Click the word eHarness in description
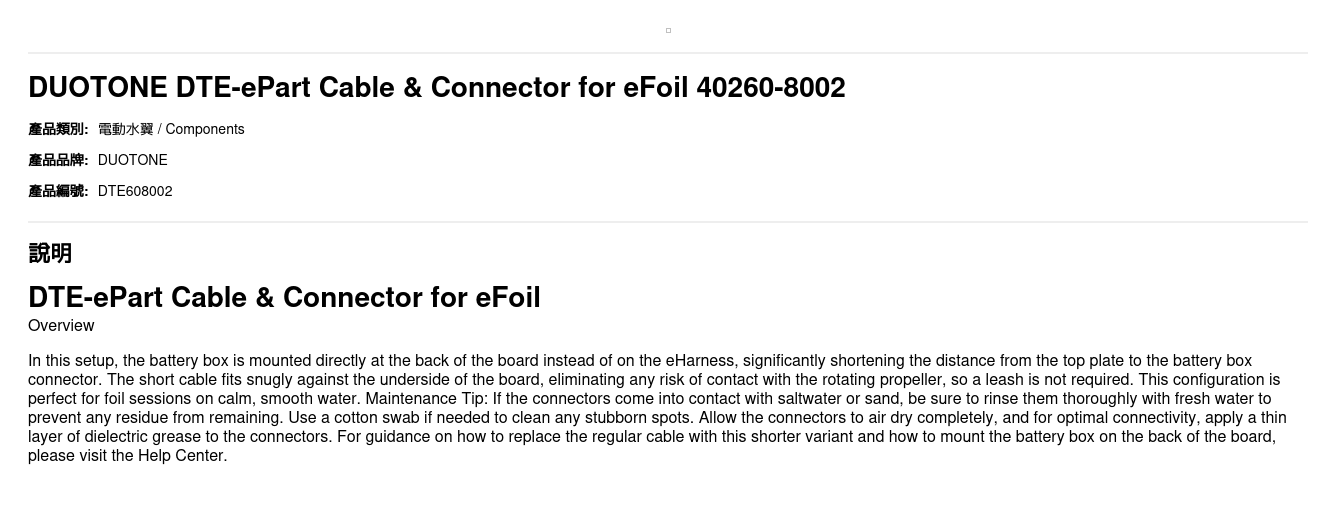 (x=699, y=361)
